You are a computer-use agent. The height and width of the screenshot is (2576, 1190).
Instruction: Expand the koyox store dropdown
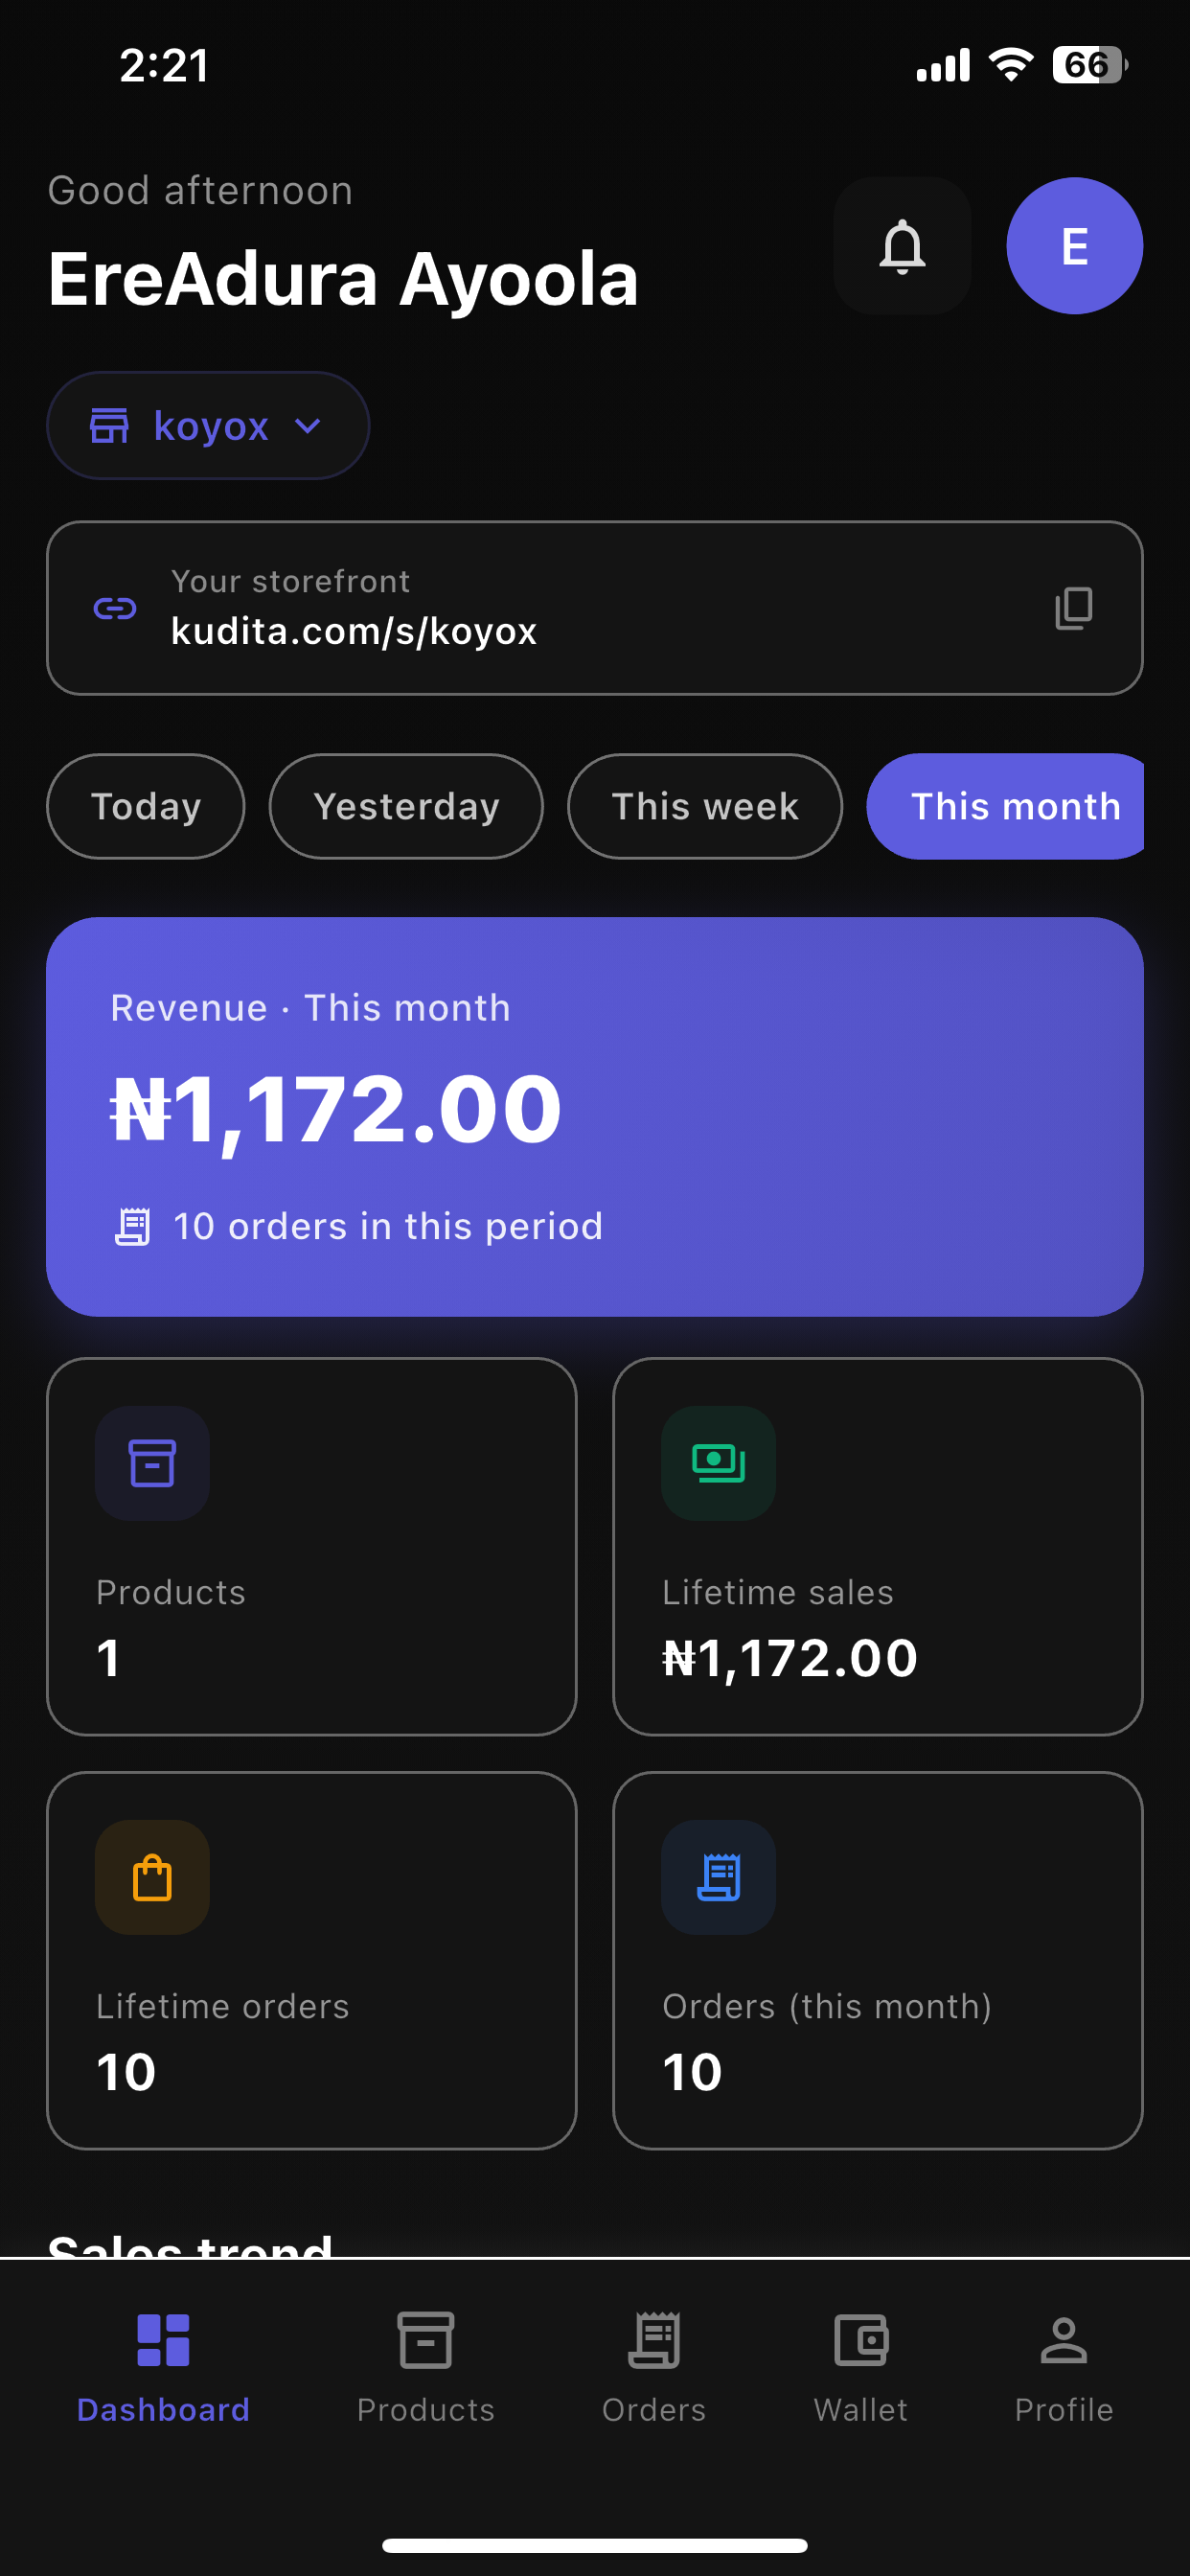pyautogui.click(x=208, y=426)
